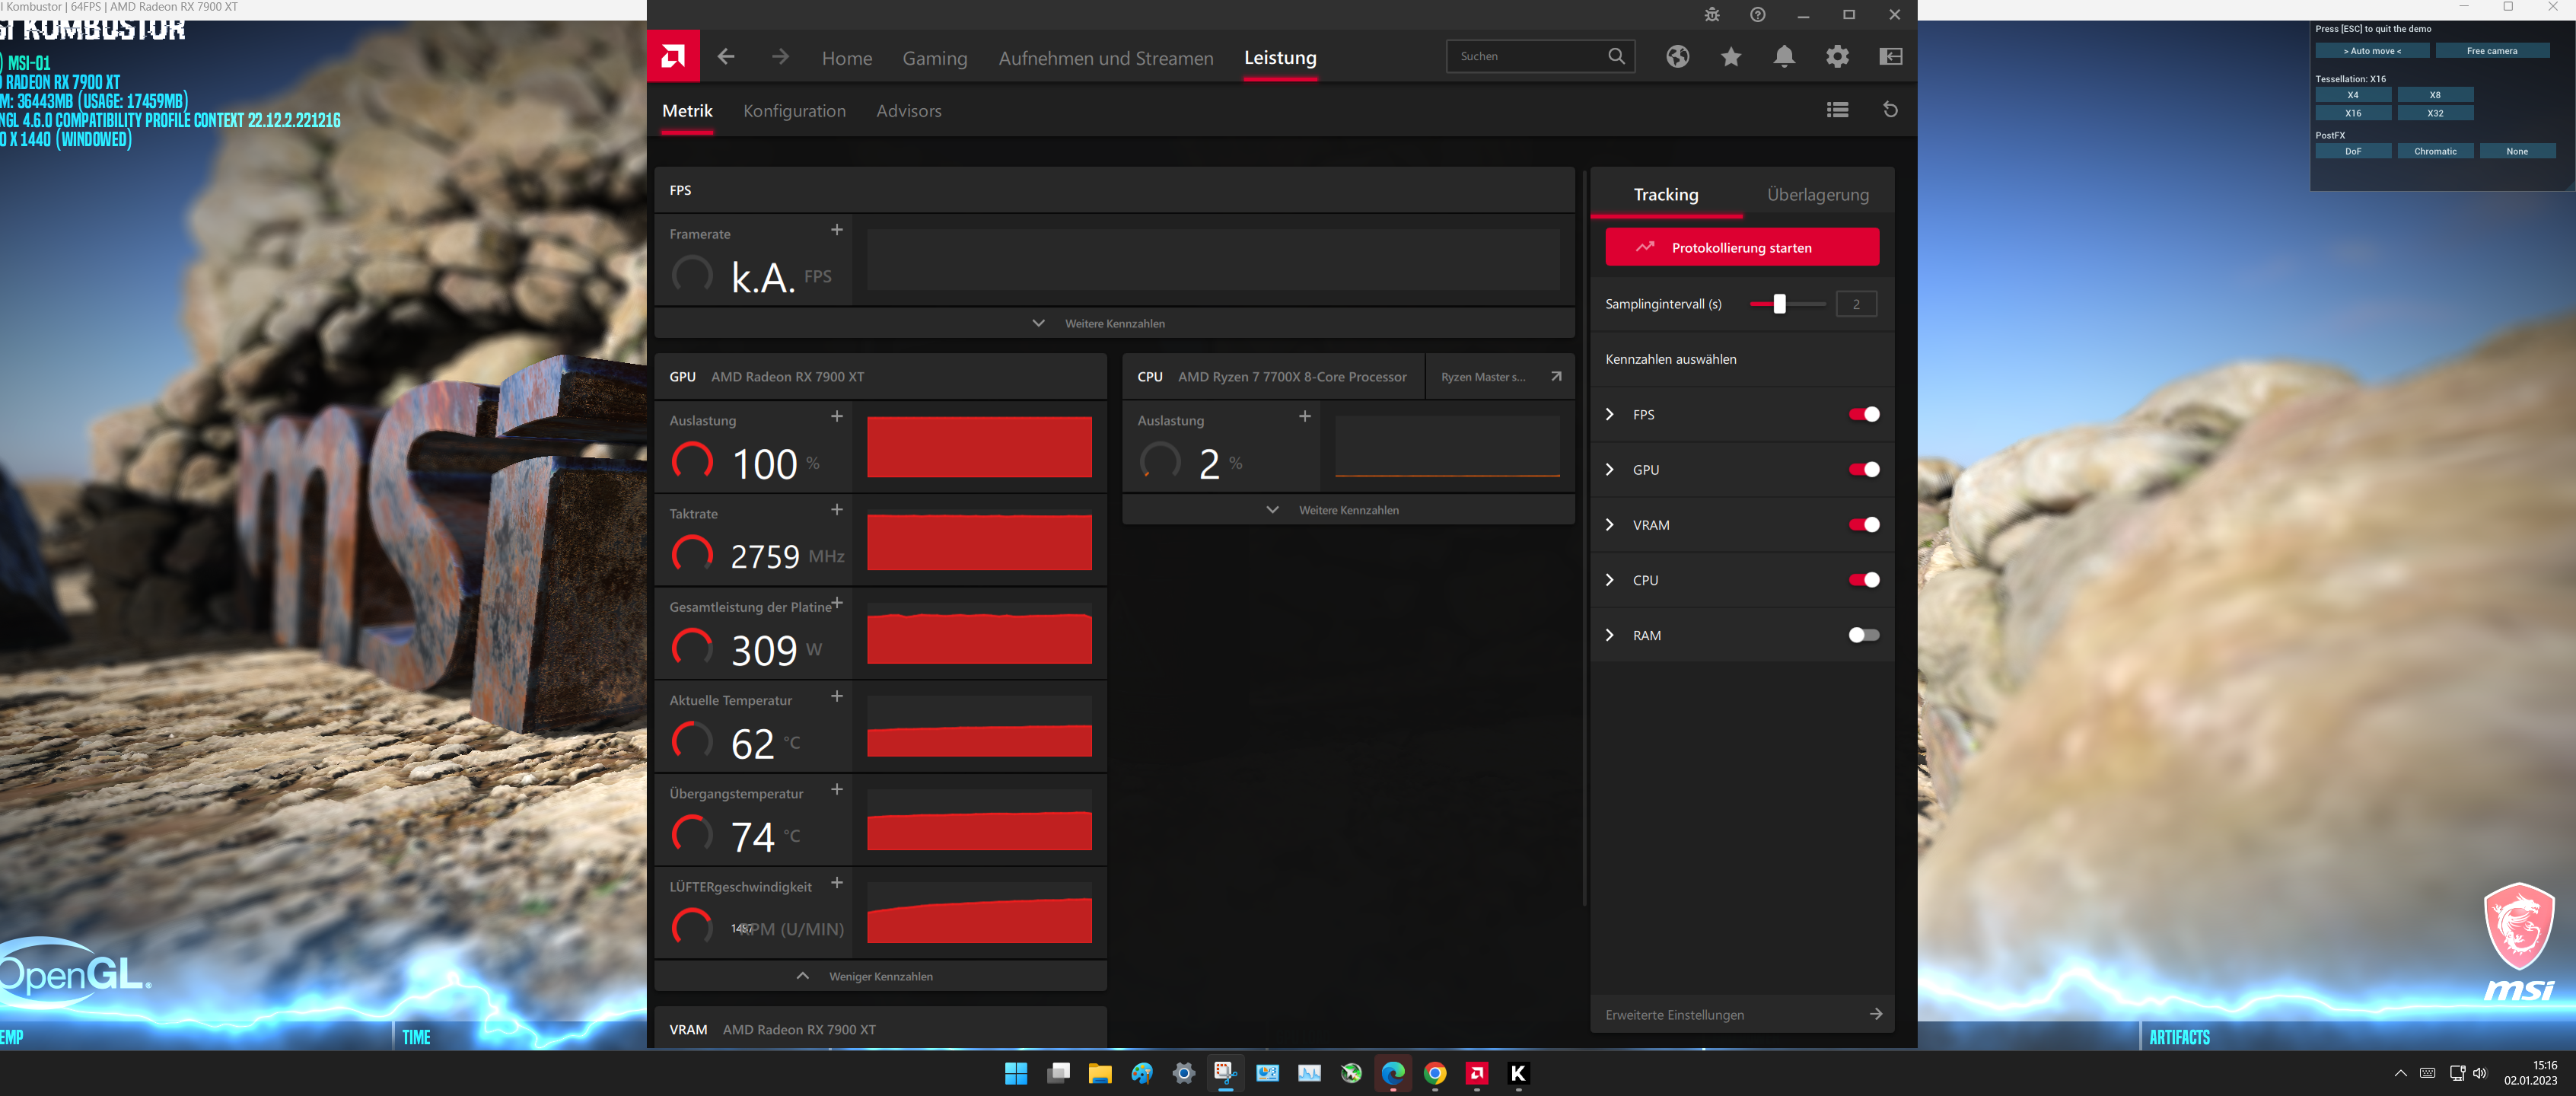
Task: Click the reset metrics arrow icon
Action: click(x=1890, y=110)
